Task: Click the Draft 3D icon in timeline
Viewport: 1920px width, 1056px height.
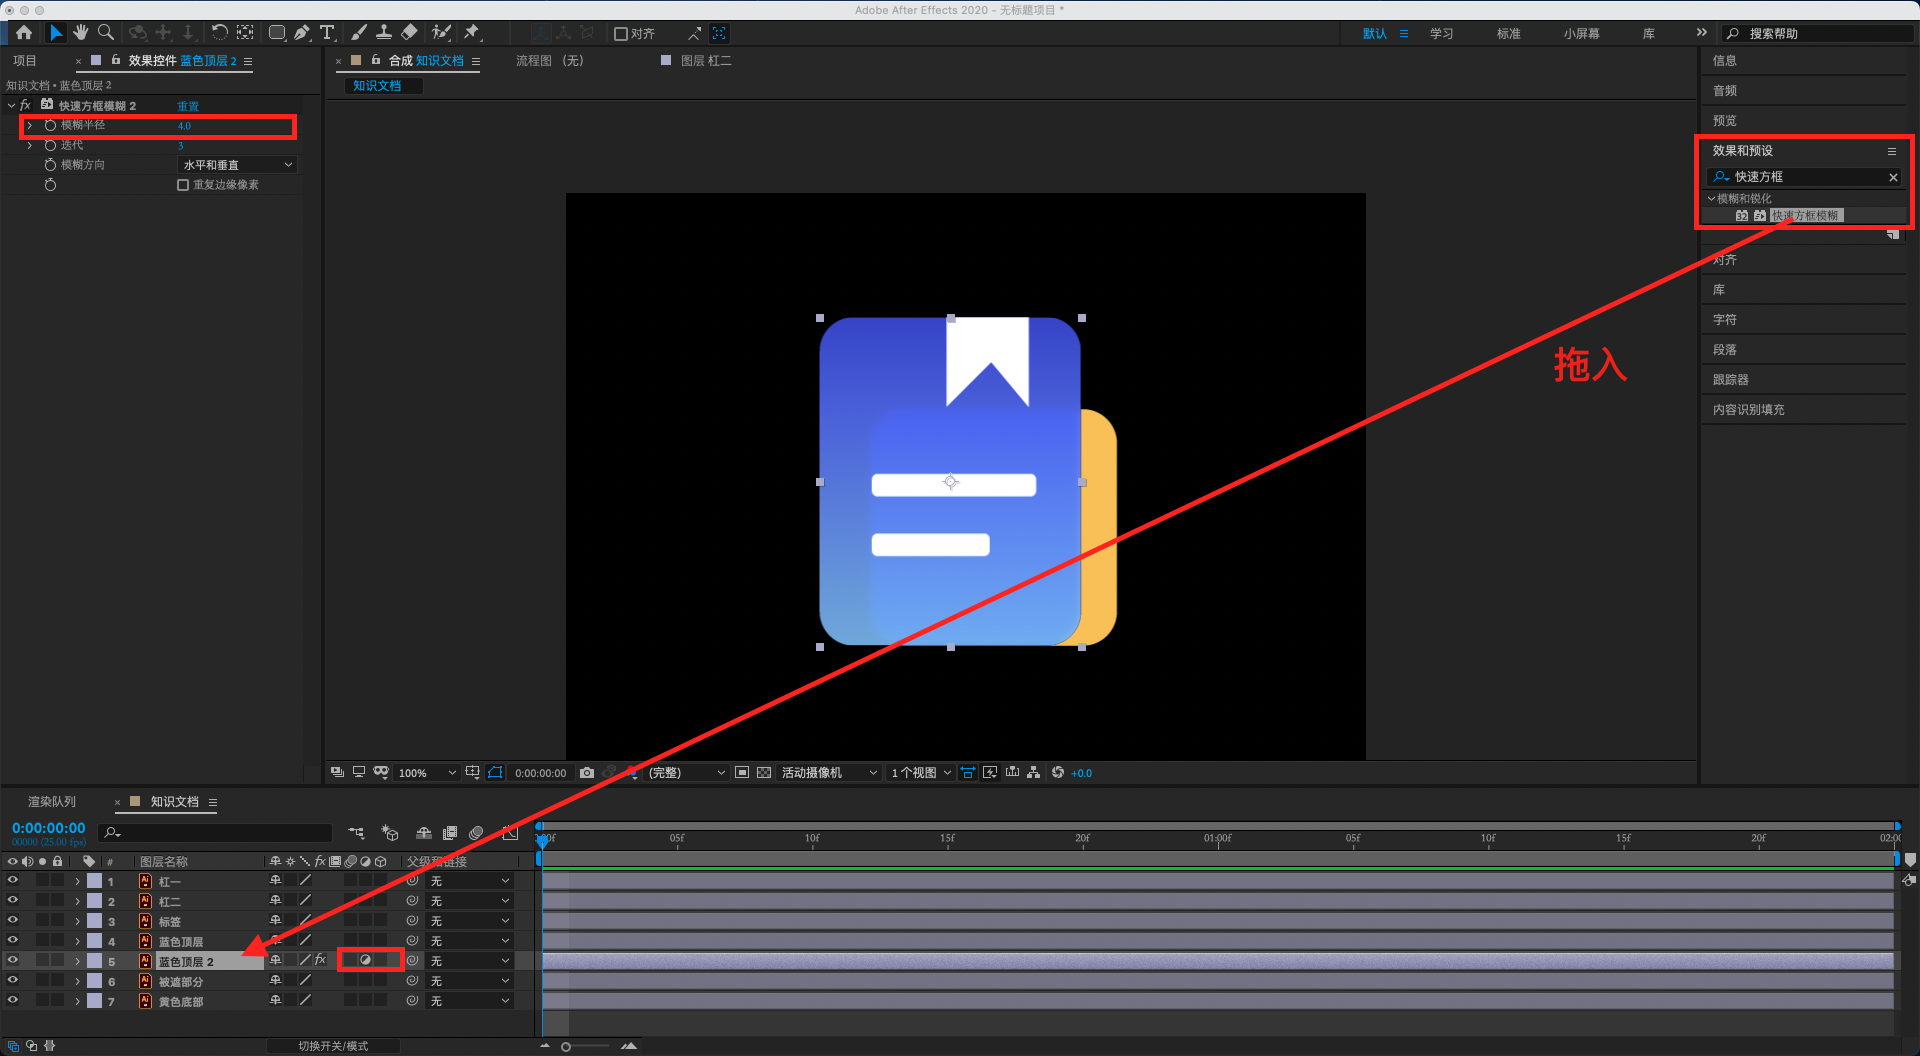Action: (390, 833)
